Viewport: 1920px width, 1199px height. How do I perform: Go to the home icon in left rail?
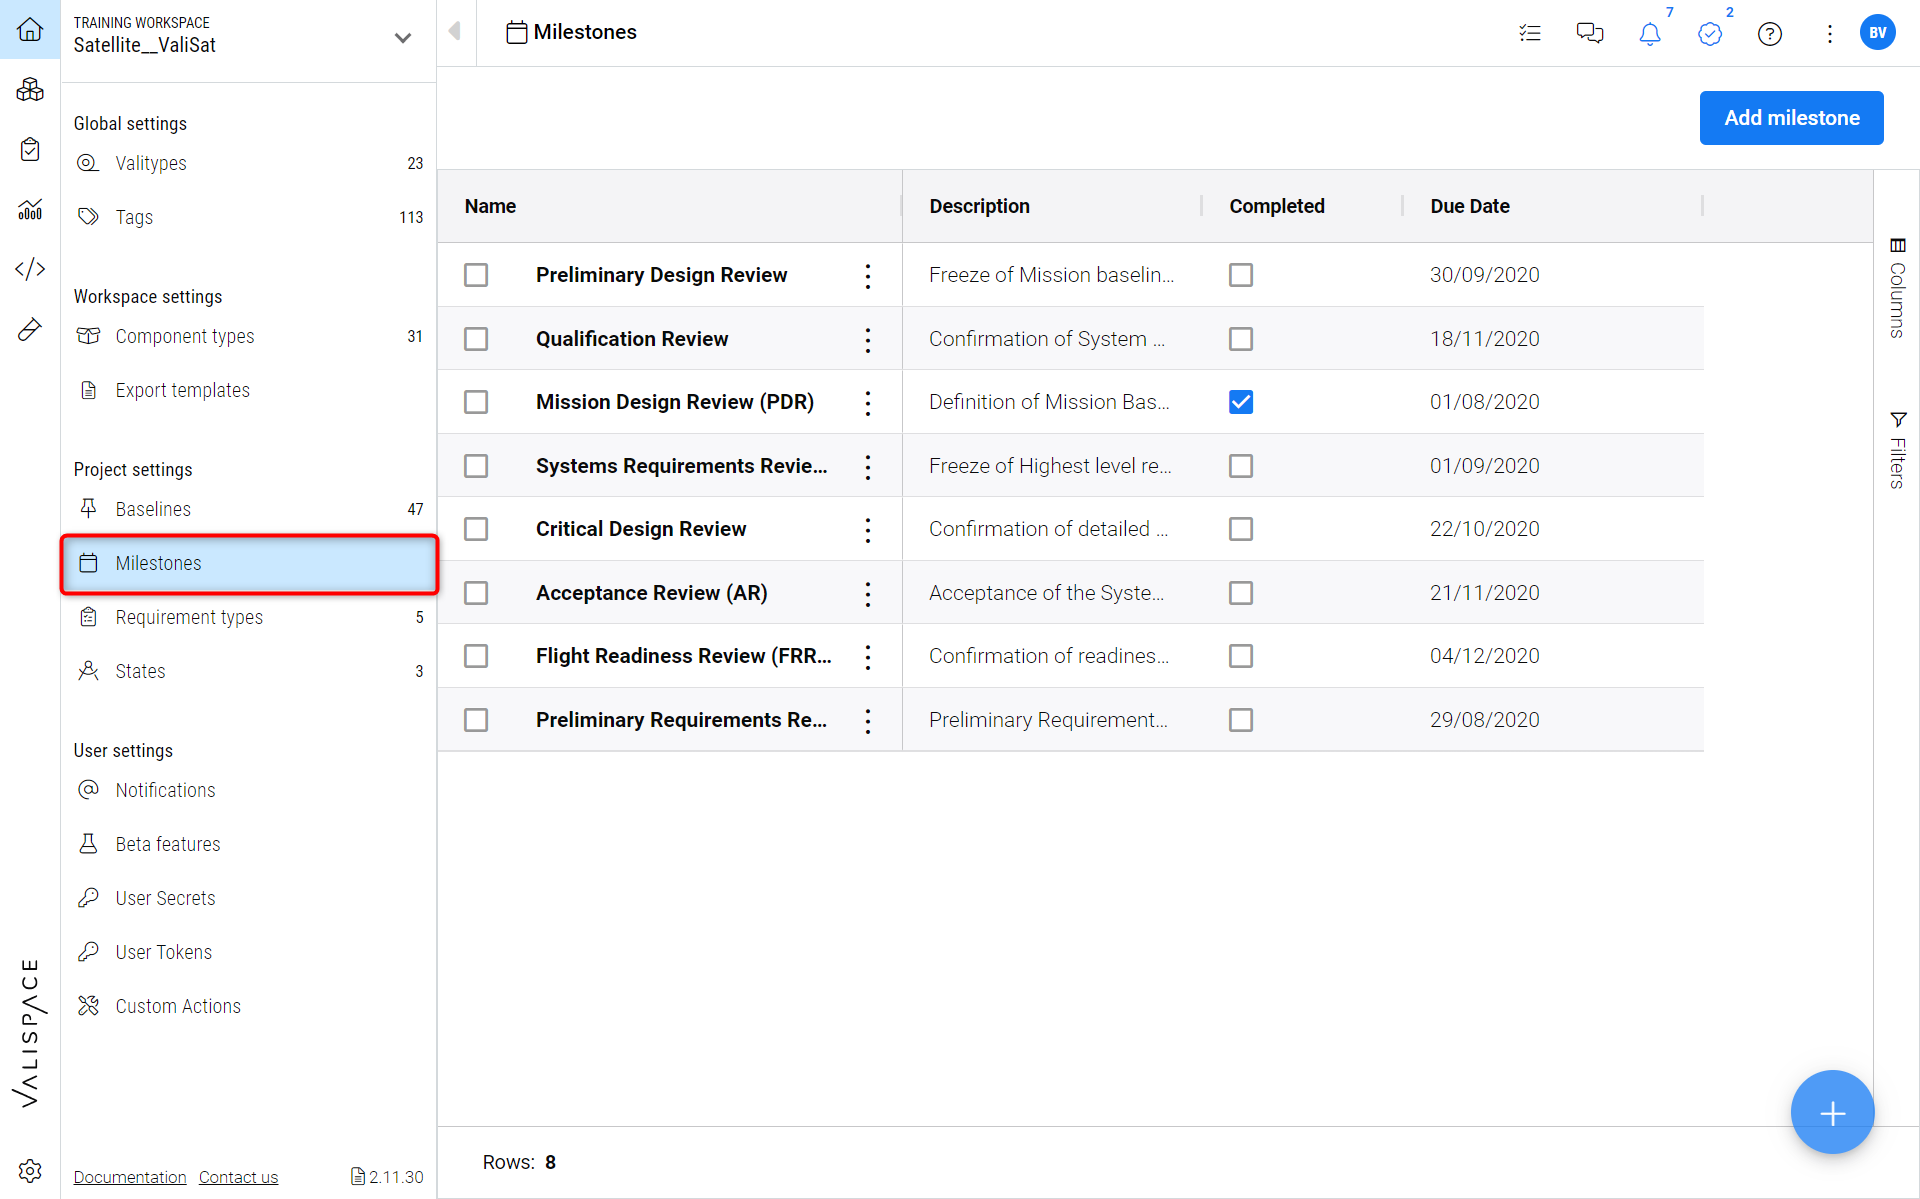pyautogui.click(x=30, y=30)
